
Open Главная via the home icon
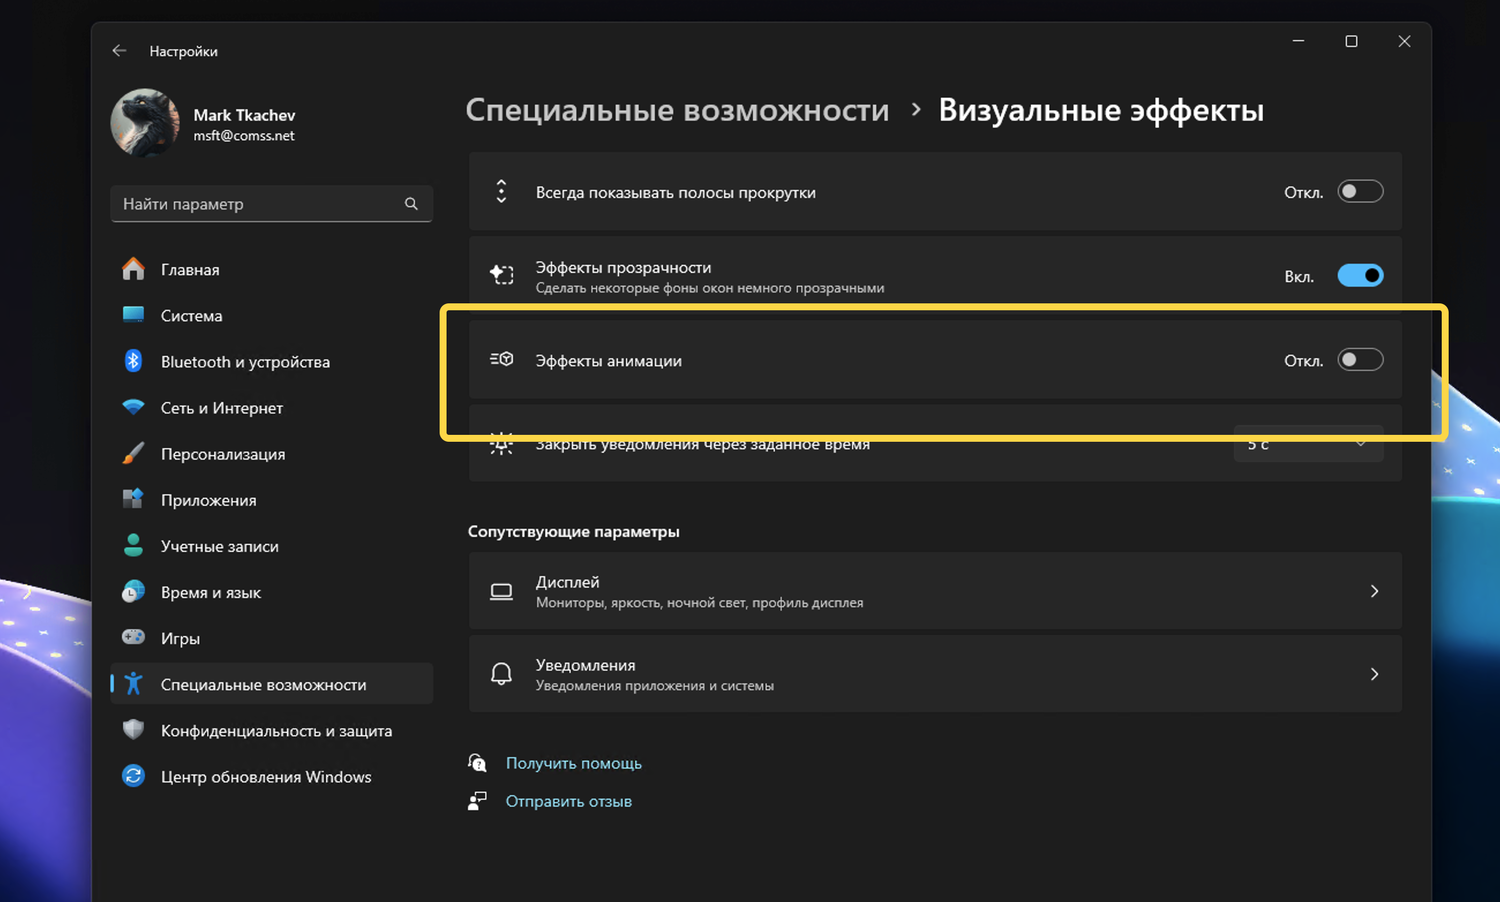pos(133,269)
